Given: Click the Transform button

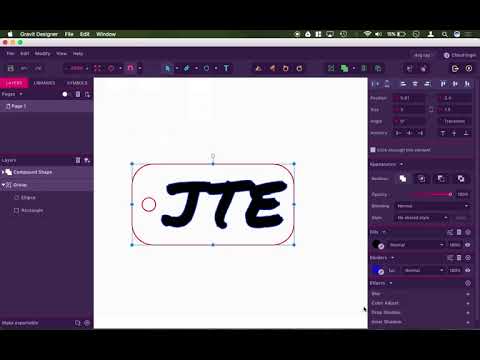Looking at the screenshot, I should (x=454, y=121).
